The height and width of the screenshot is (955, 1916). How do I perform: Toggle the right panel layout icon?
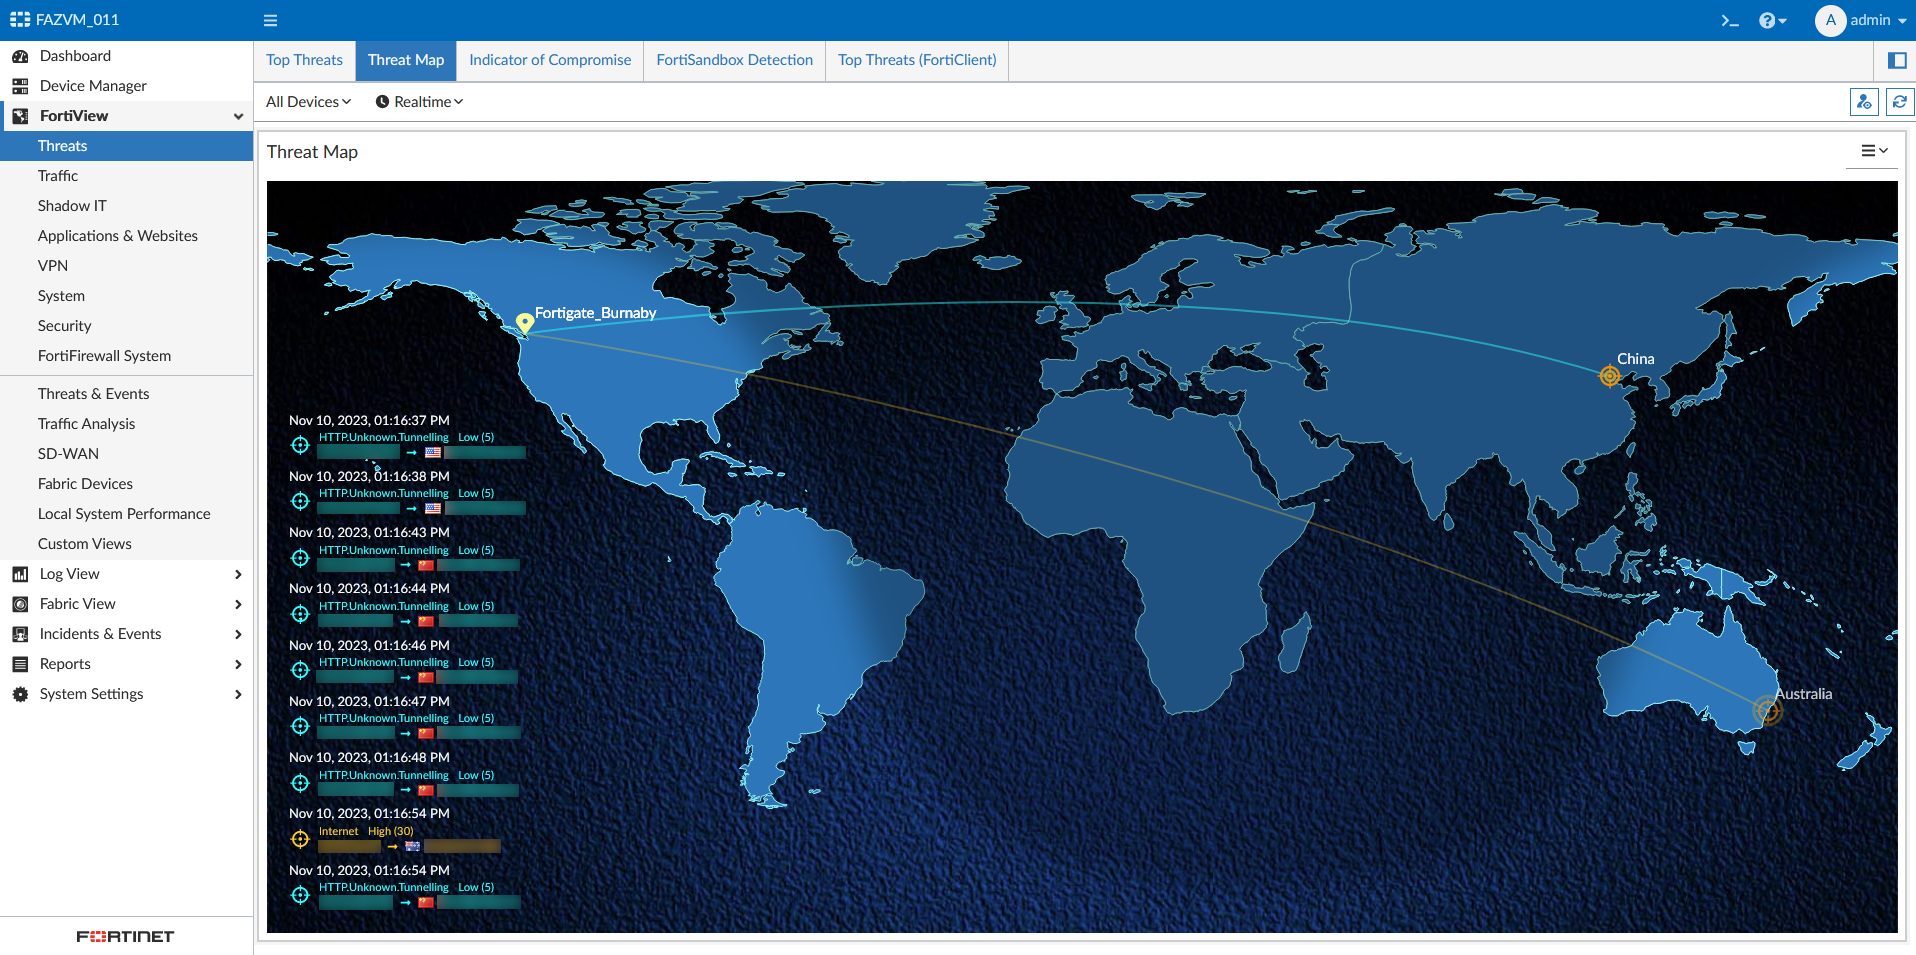(1896, 60)
